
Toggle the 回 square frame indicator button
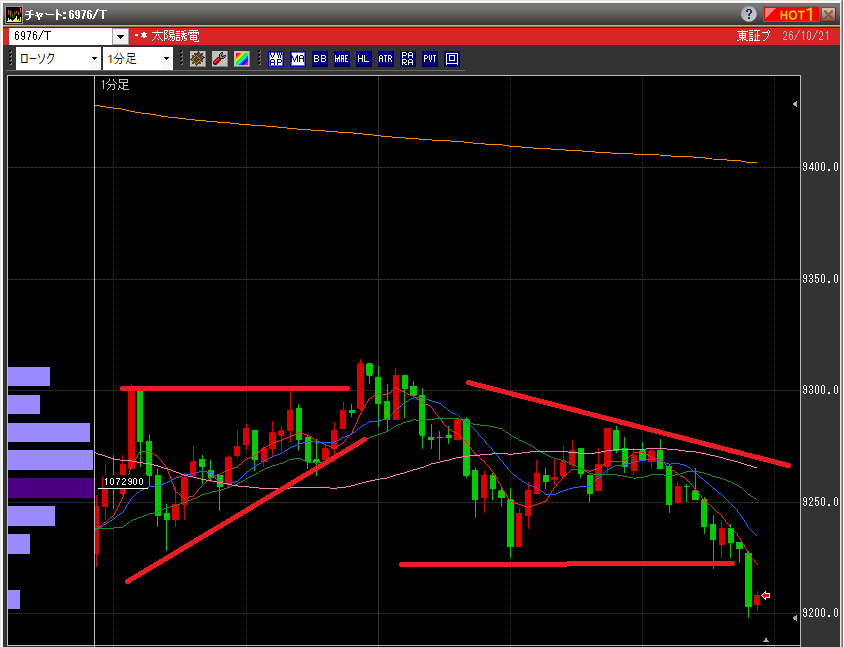coord(452,59)
